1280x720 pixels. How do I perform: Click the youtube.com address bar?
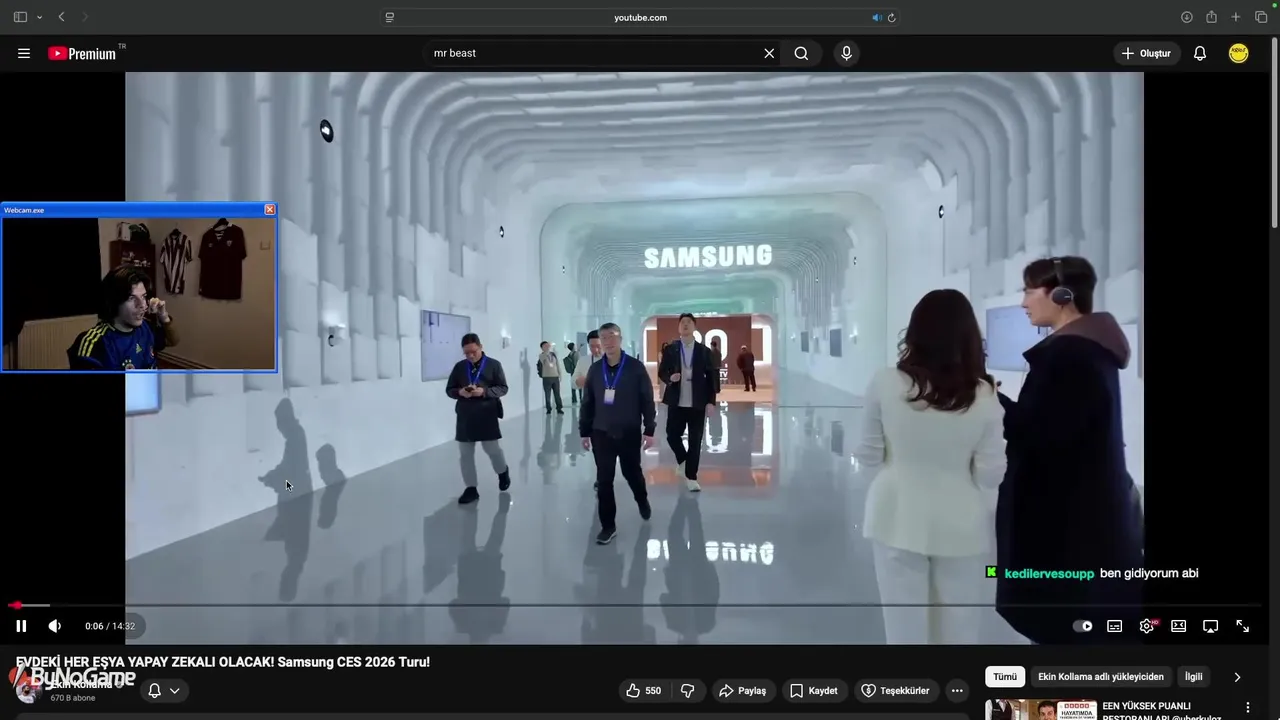click(x=640, y=17)
